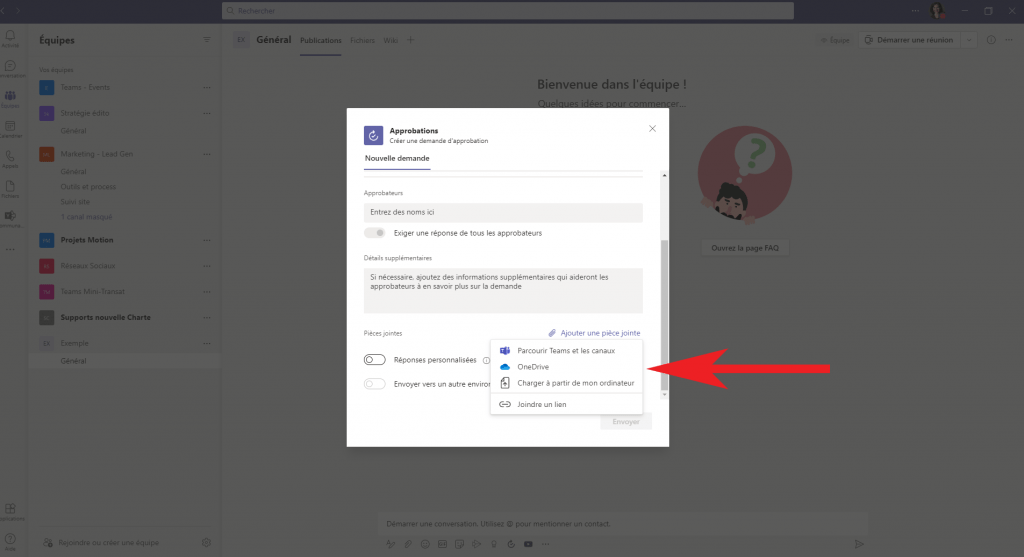Choose Charger à partir de mon ordinateur
This screenshot has height=557, width=1024.
(566, 383)
